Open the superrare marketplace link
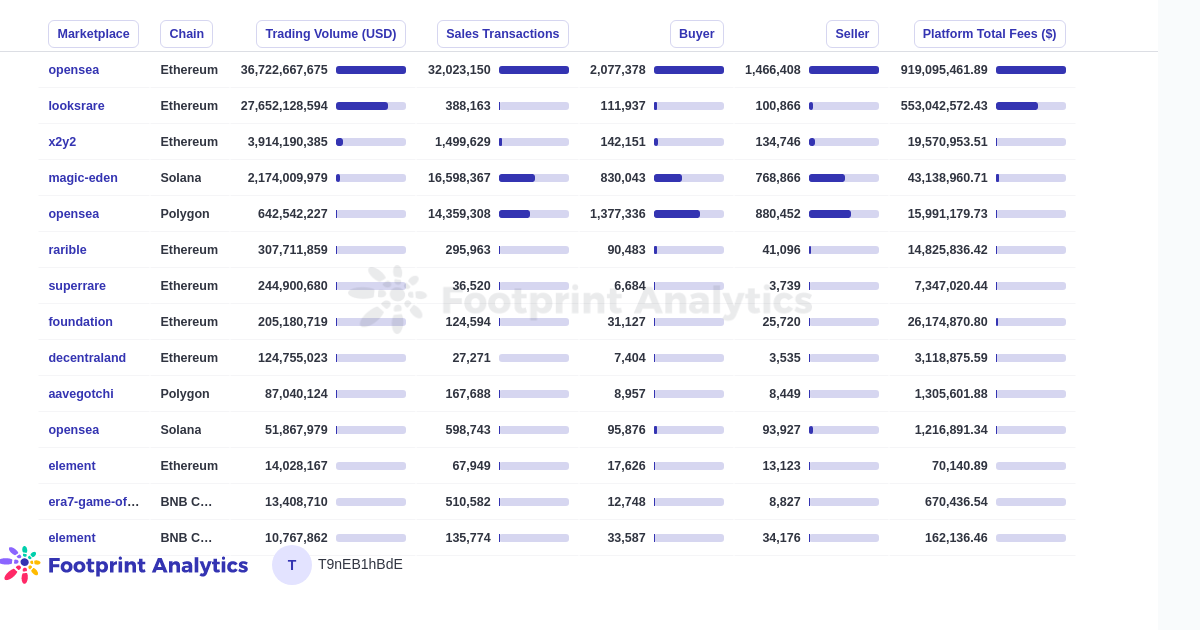1200x630 pixels. coord(77,286)
